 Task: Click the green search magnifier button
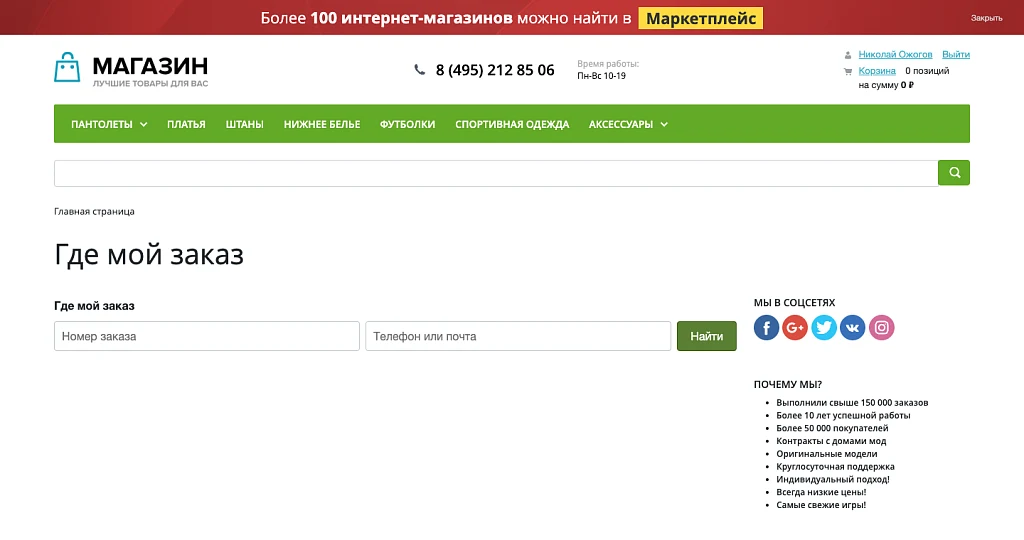click(x=953, y=172)
